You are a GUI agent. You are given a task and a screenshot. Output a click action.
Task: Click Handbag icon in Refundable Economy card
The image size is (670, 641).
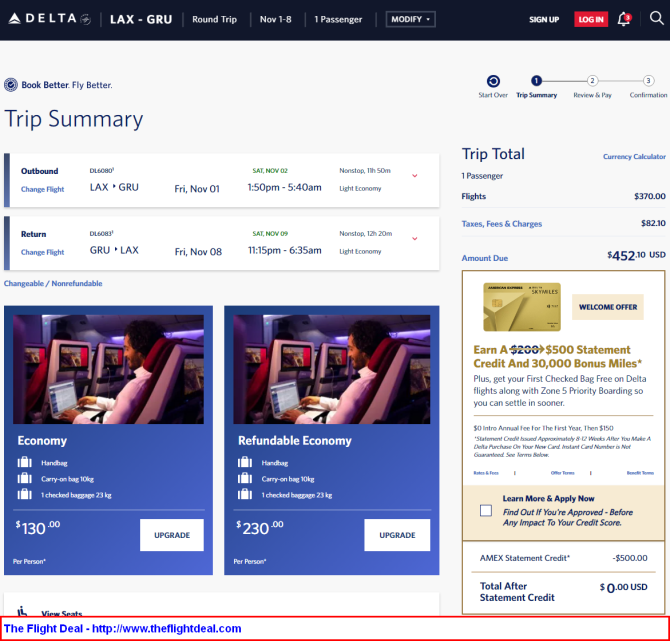click(x=245, y=462)
